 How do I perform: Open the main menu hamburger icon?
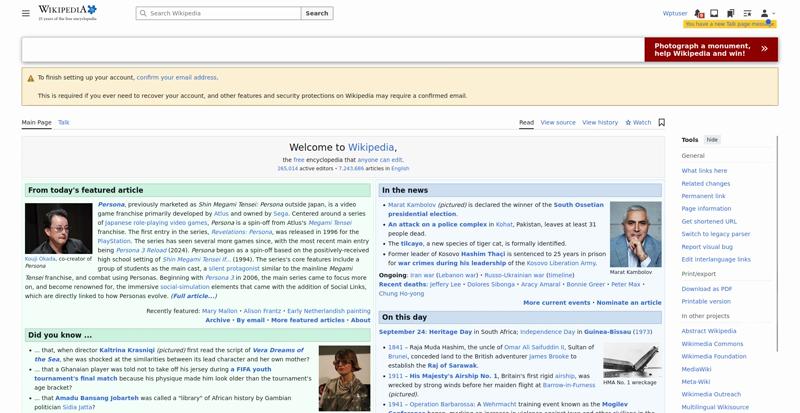pyautogui.click(x=26, y=13)
